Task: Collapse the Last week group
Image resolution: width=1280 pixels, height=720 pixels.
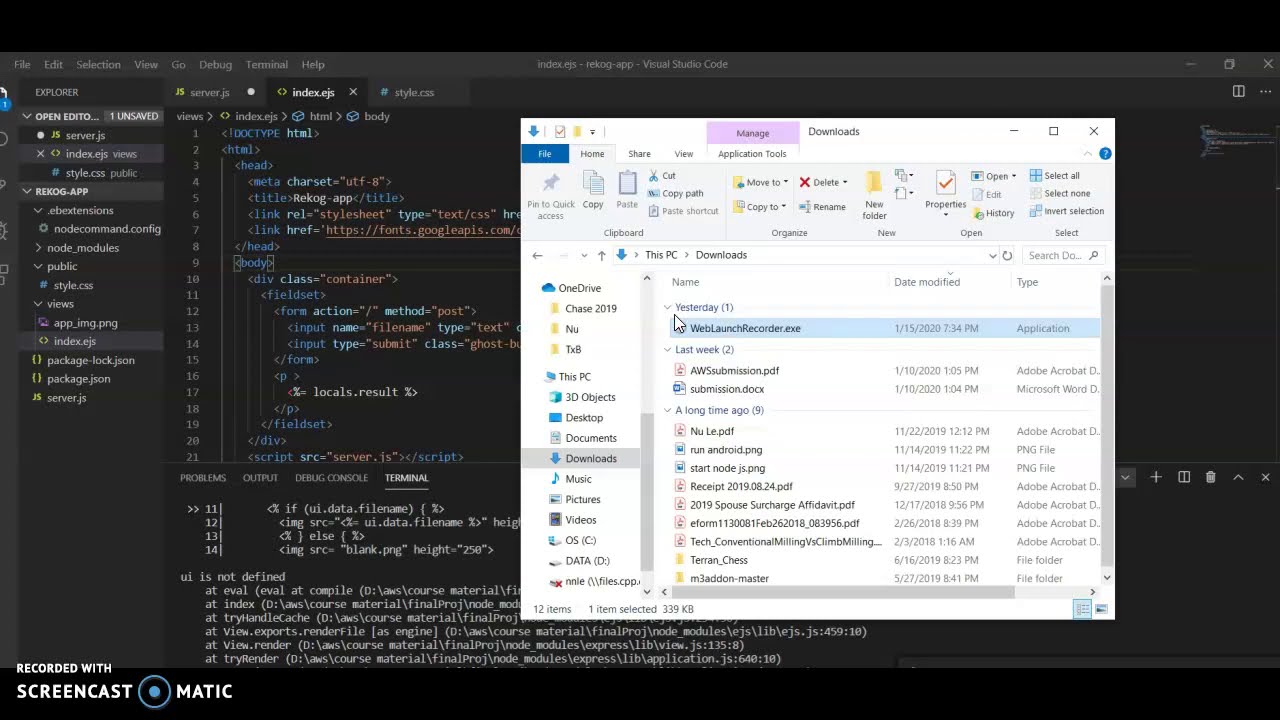Action: click(x=667, y=350)
